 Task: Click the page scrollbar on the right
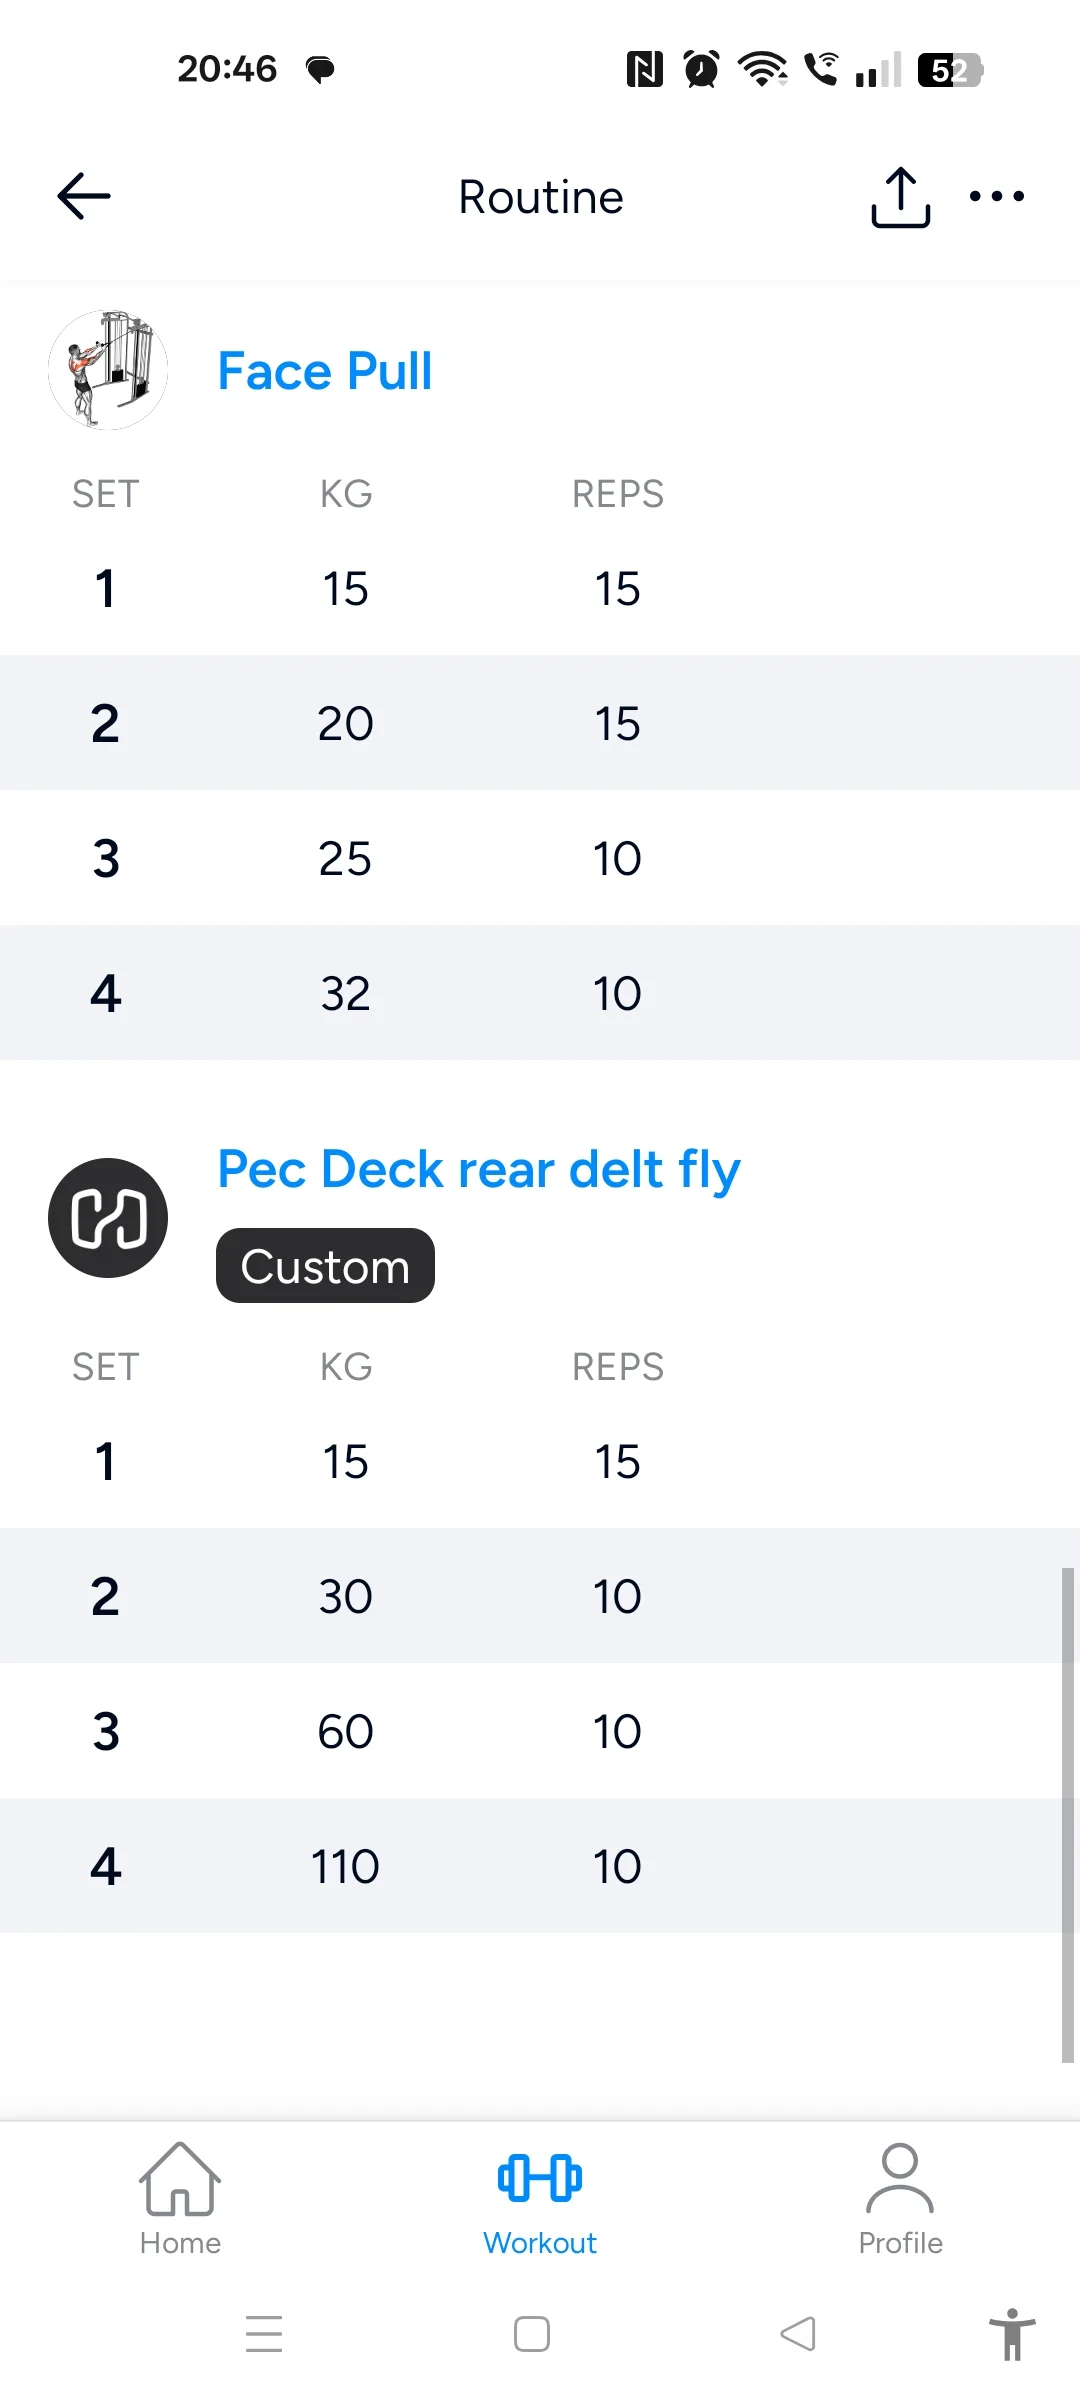pyautogui.click(x=1067, y=1815)
